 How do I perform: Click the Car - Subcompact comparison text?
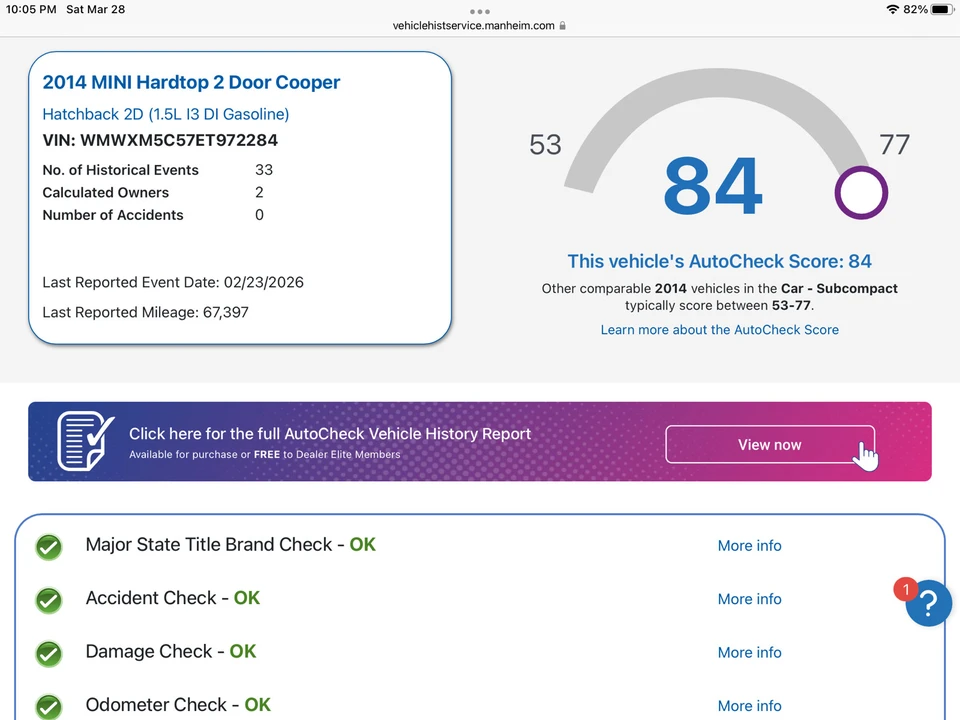click(839, 288)
